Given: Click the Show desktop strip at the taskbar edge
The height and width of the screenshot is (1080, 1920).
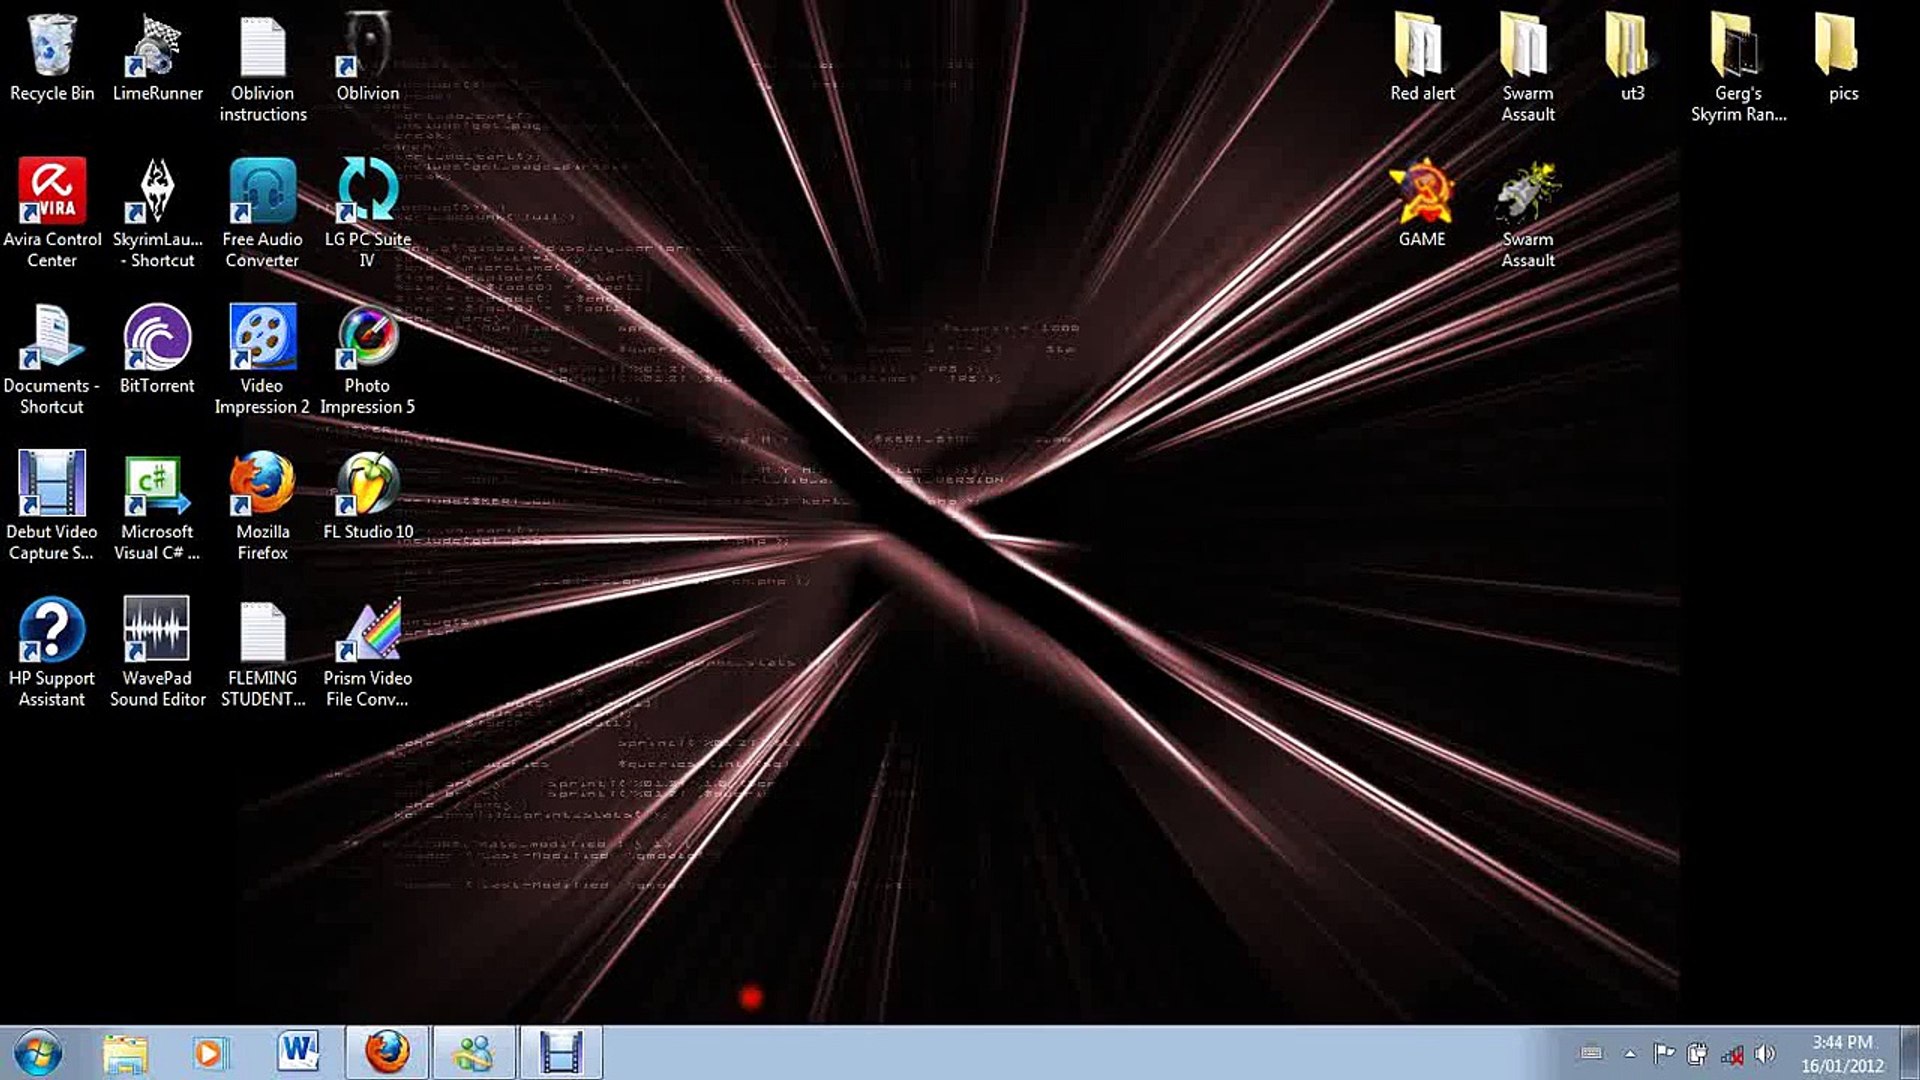Looking at the screenshot, I should pos(1911,1053).
